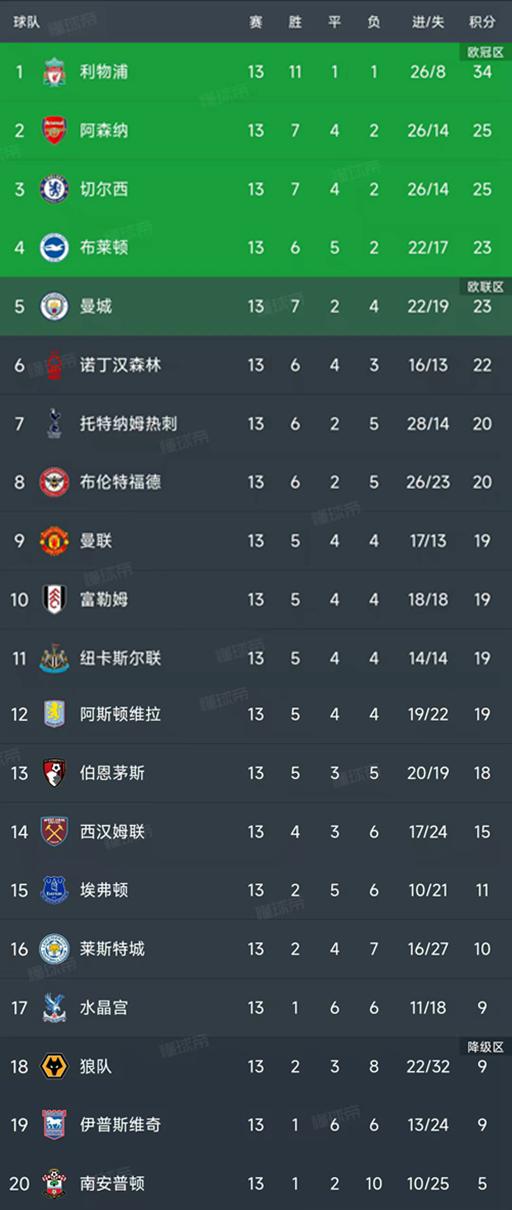Click the Newcastle United badge

(54, 657)
